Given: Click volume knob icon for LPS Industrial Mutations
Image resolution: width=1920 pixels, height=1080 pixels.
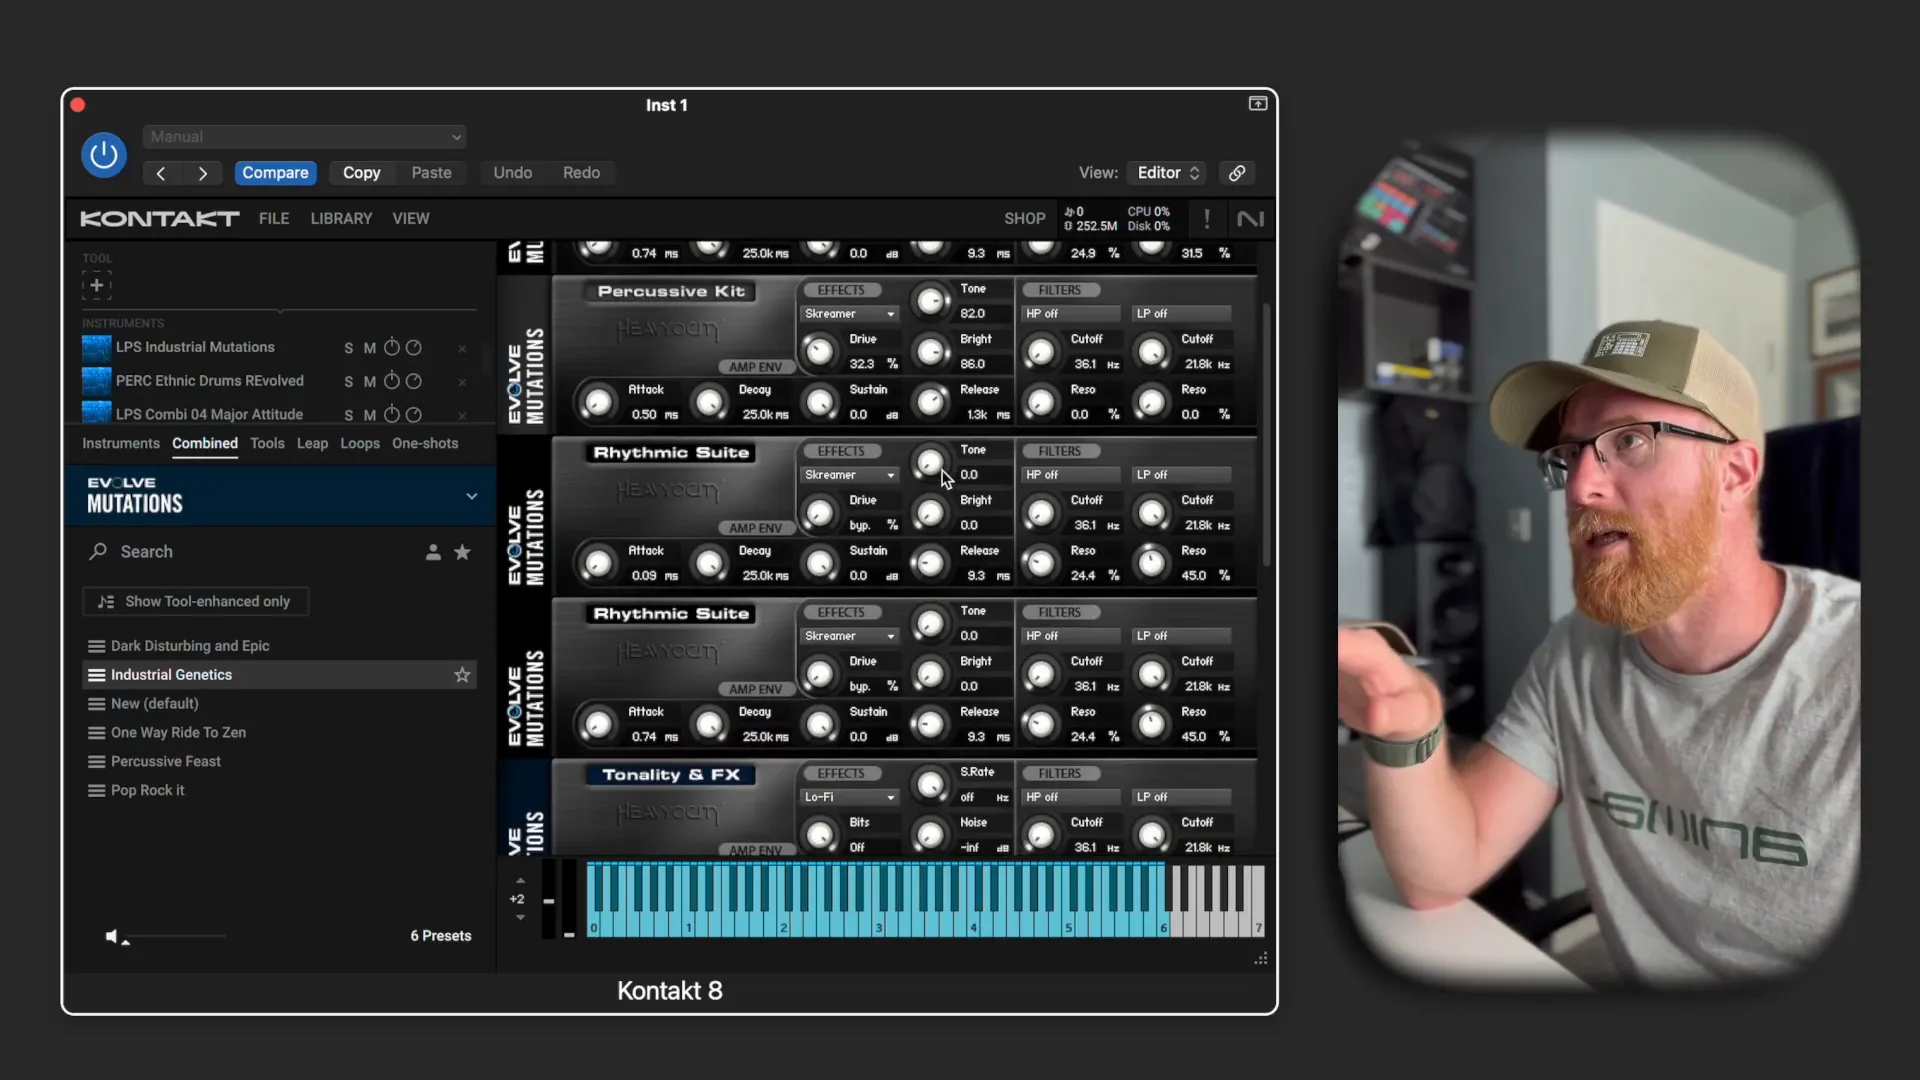Looking at the screenshot, I should tap(392, 347).
